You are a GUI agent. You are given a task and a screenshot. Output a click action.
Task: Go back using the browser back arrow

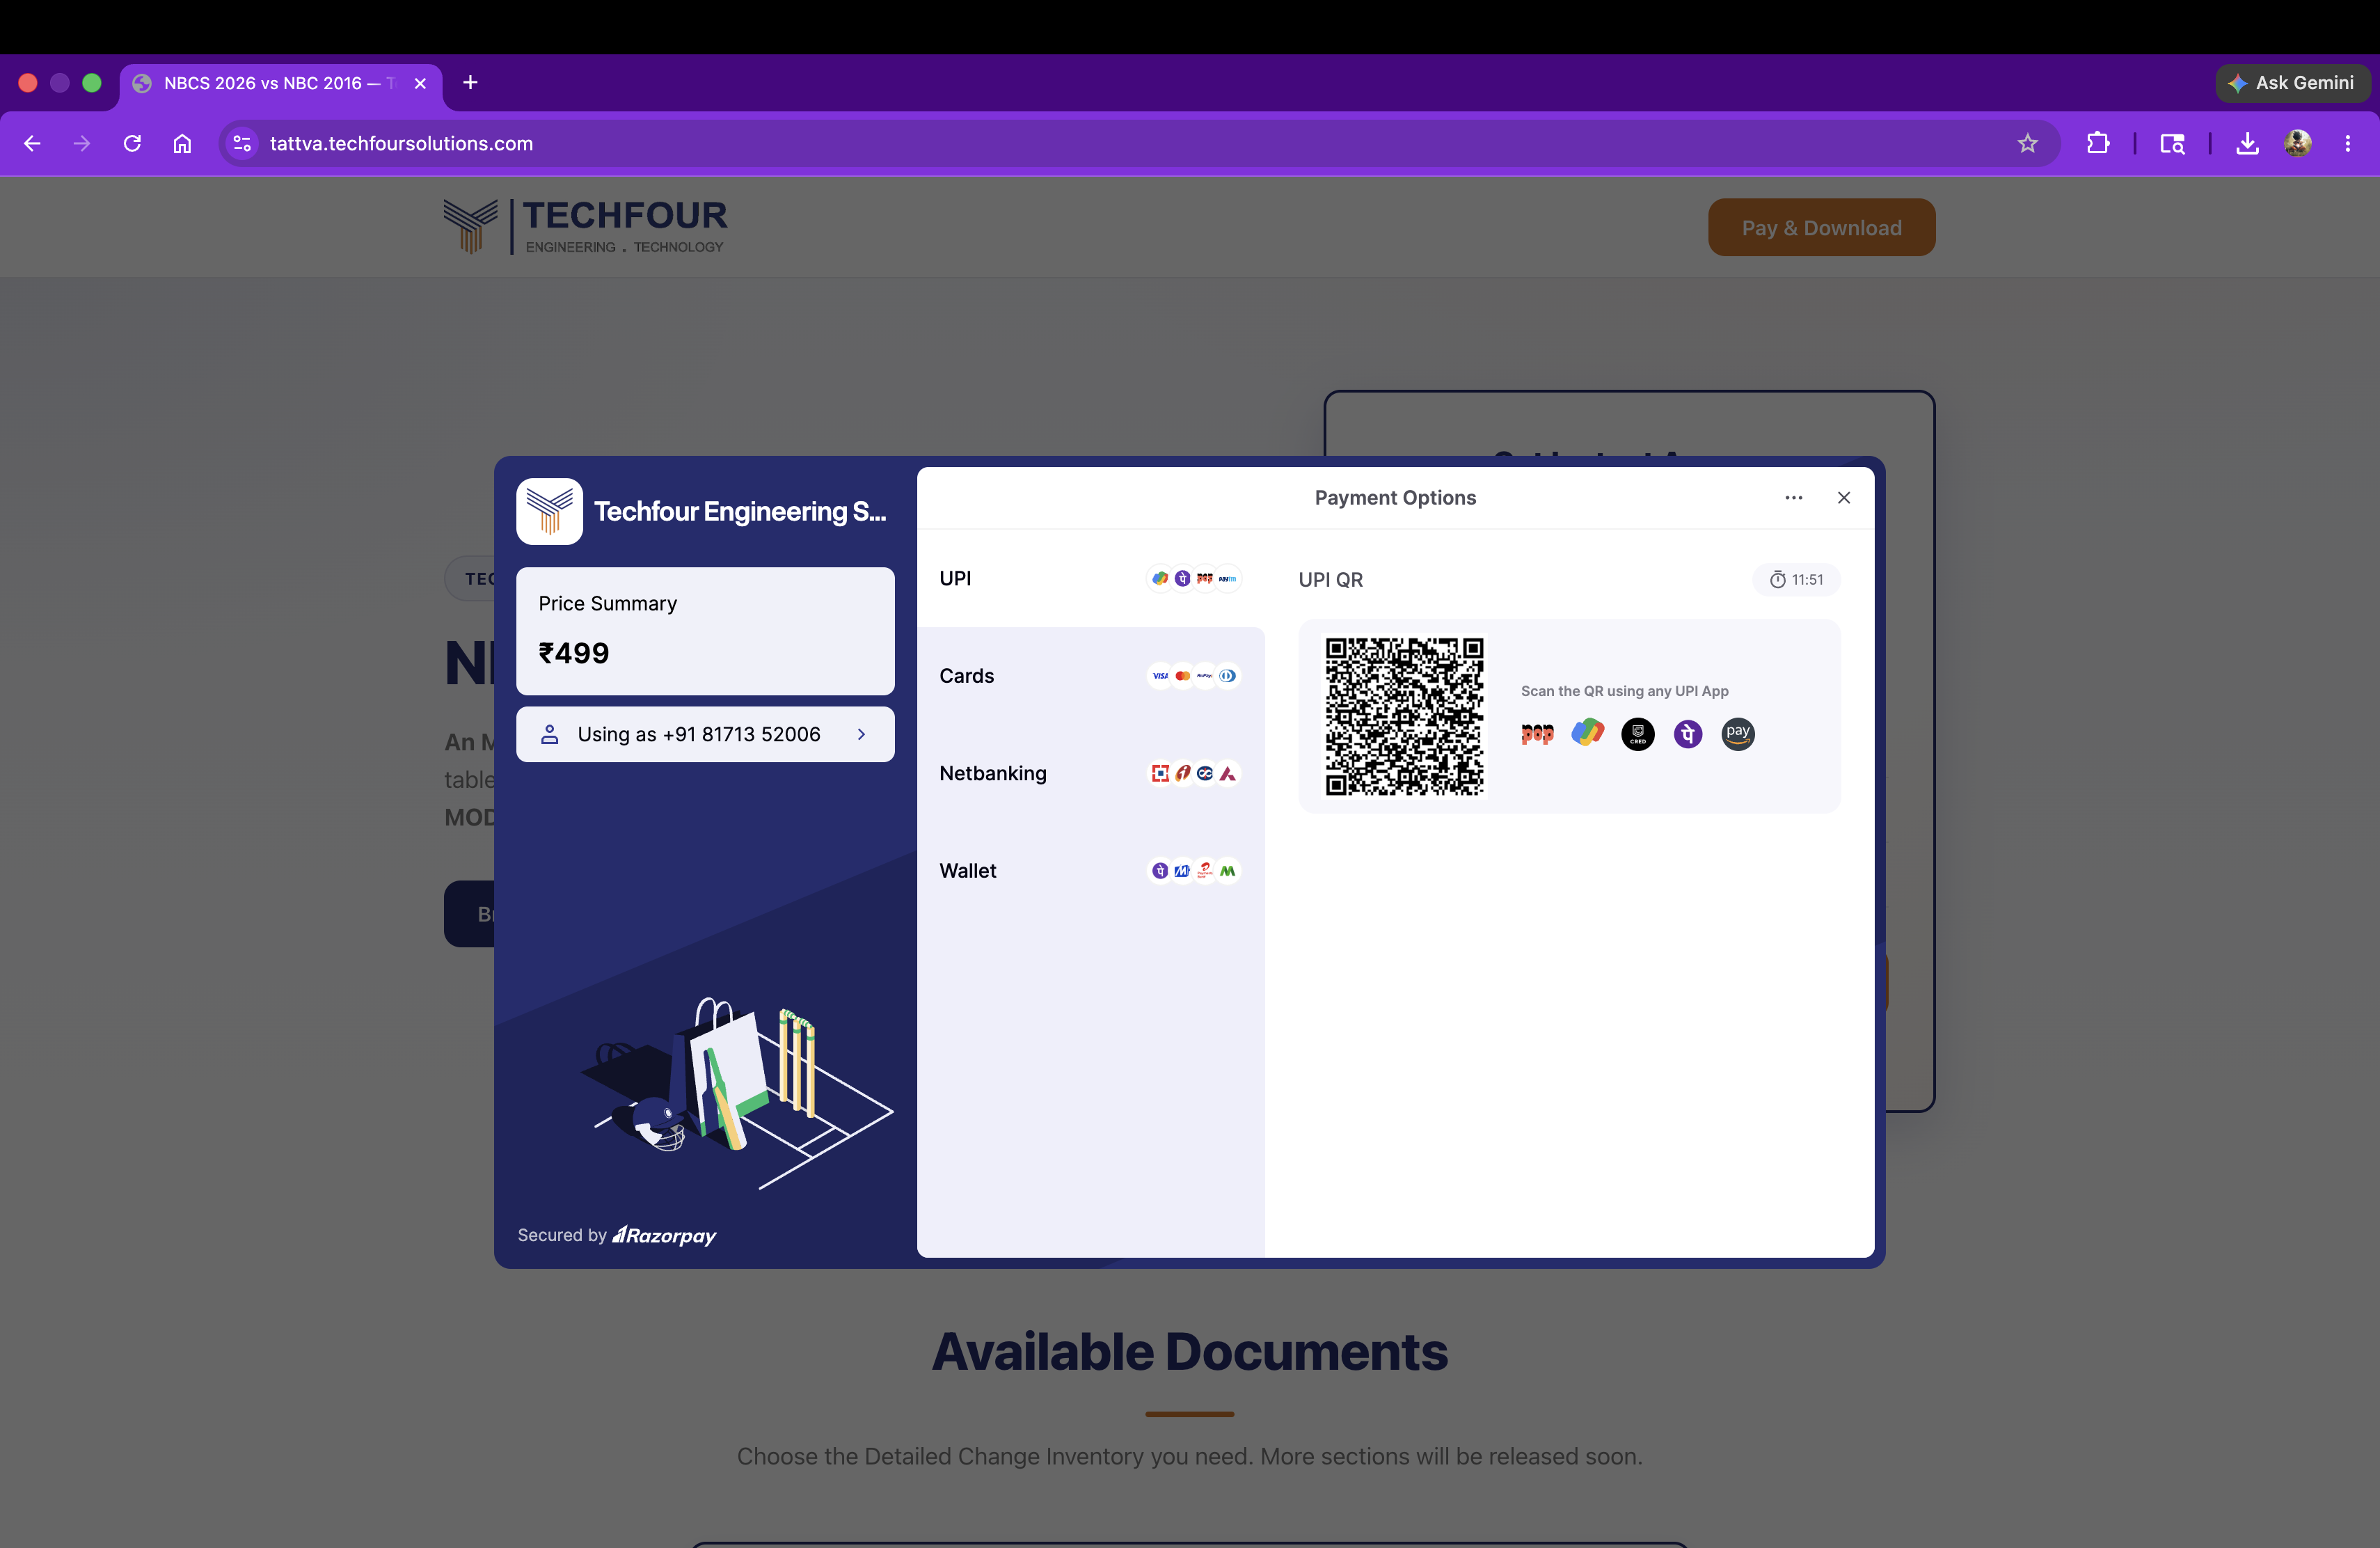click(x=32, y=143)
